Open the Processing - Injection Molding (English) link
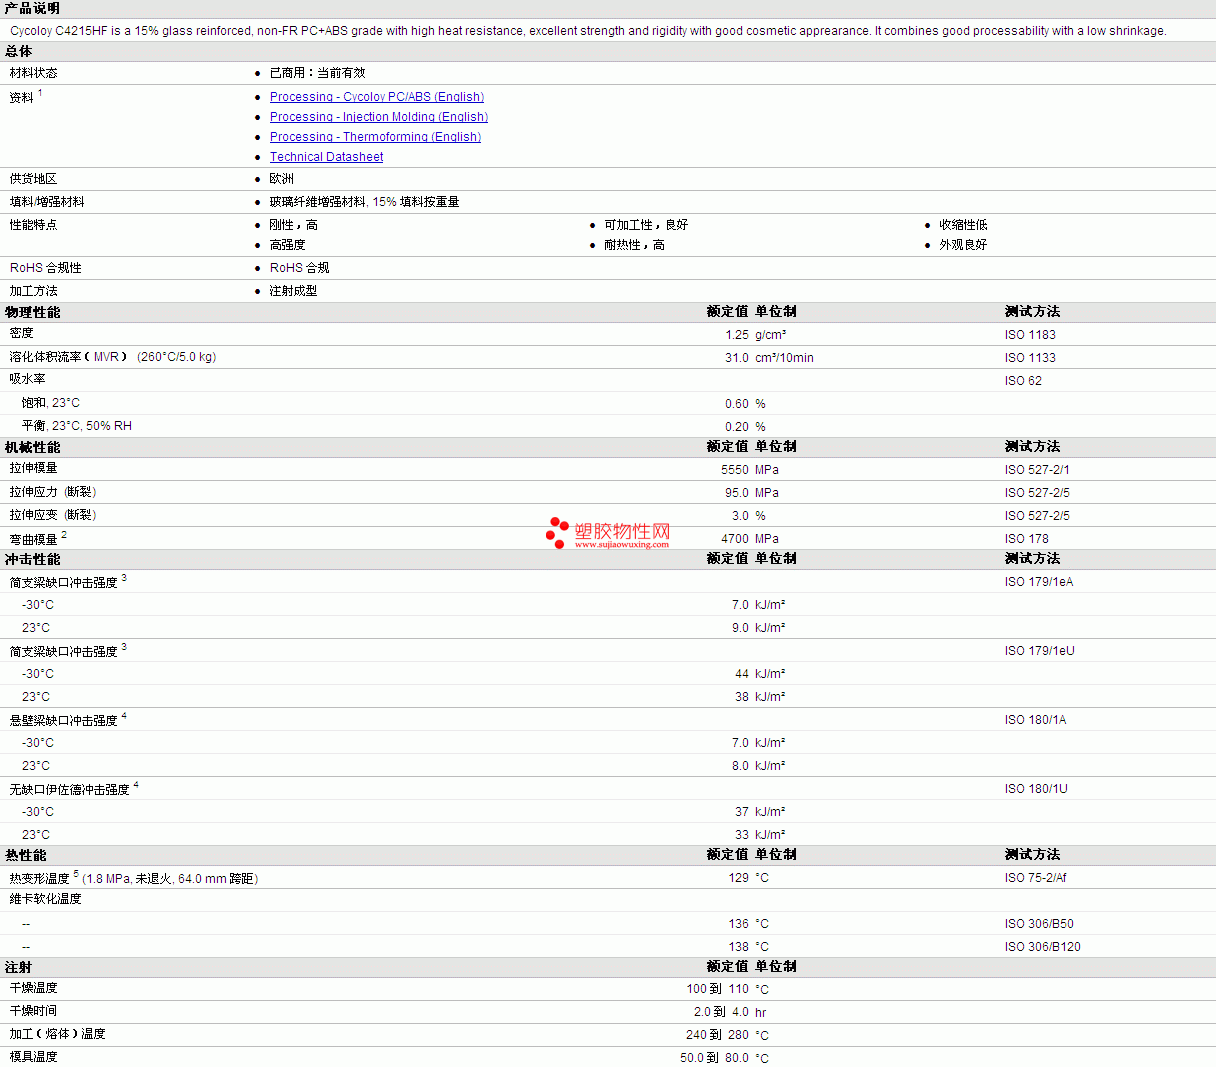 tap(379, 117)
